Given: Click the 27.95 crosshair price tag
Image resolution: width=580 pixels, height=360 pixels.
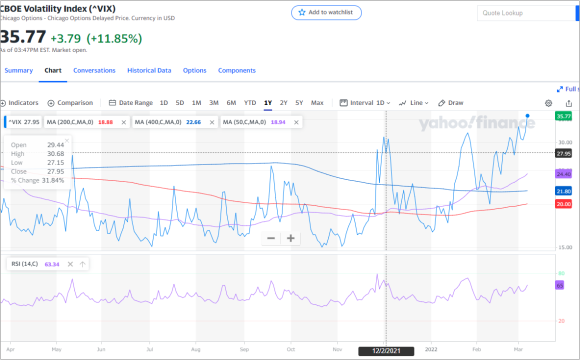Looking at the screenshot, I should [x=563, y=154].
